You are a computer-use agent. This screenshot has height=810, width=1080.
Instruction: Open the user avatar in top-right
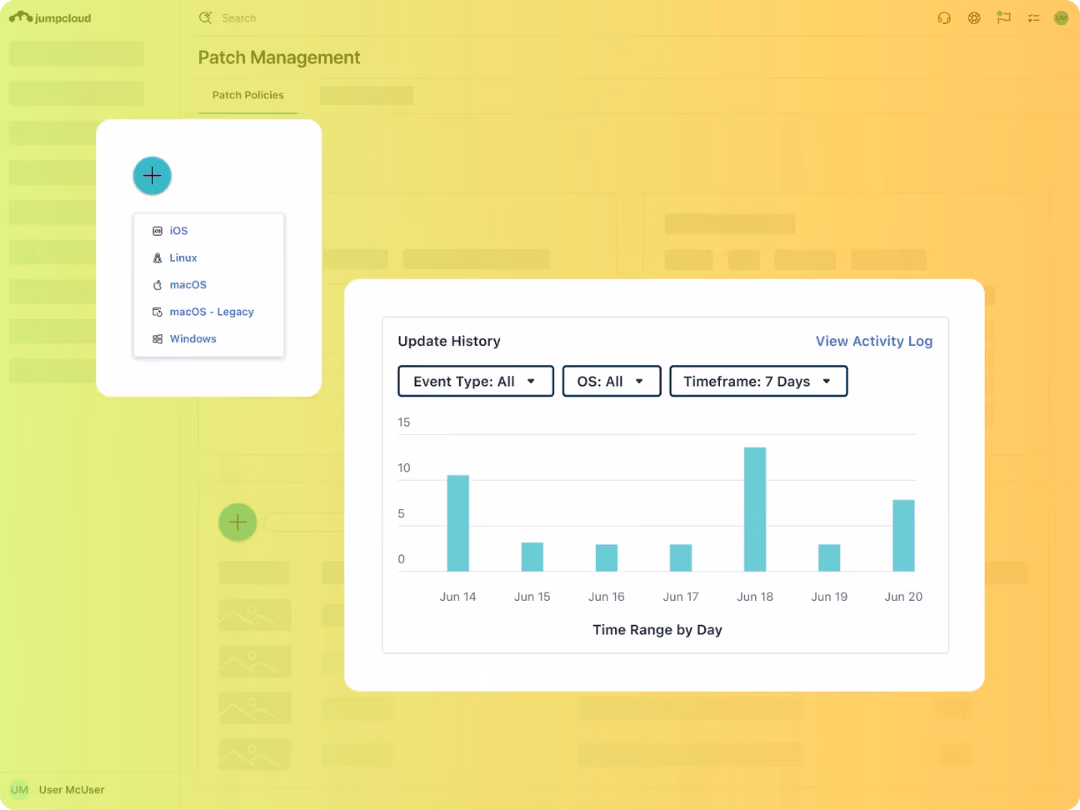coord(1061,18)
